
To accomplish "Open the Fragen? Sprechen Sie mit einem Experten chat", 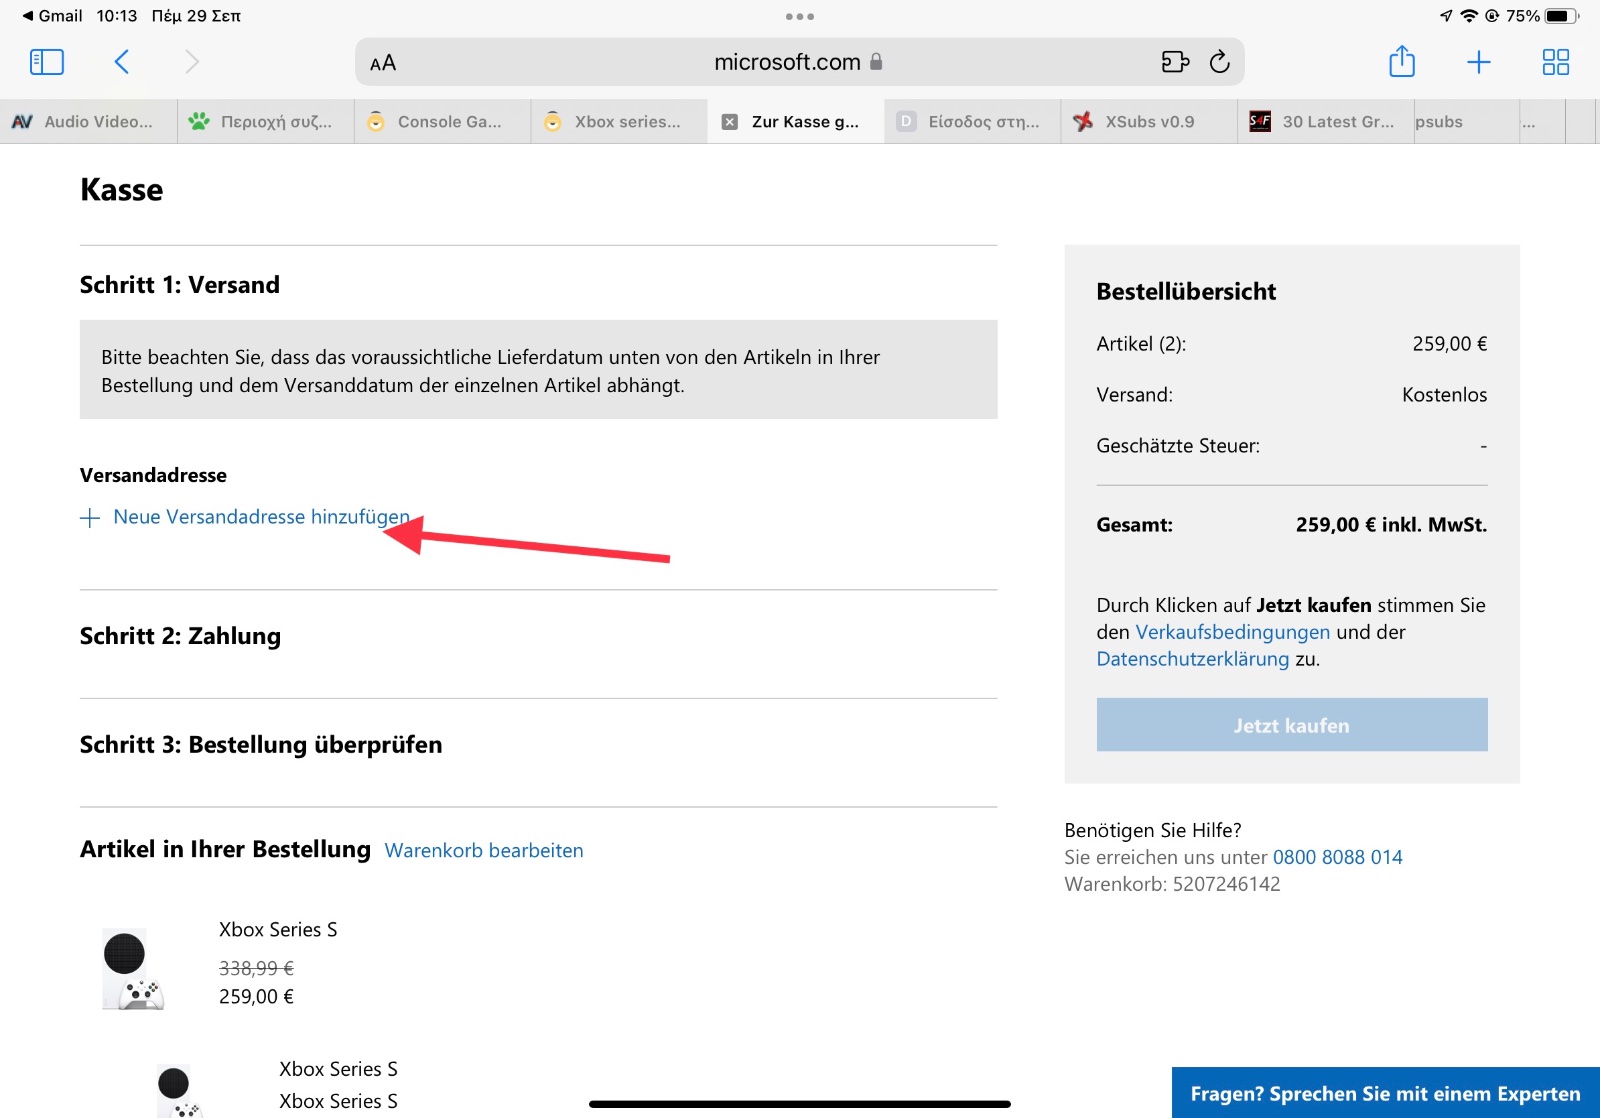I will tap(1385, 1093).
